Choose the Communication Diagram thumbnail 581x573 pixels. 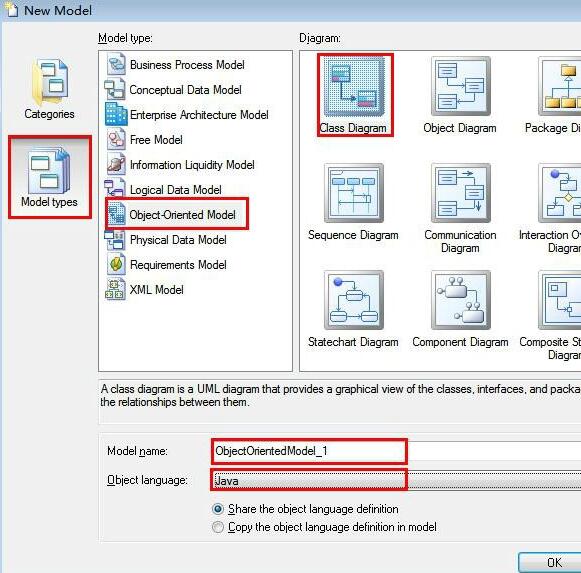461,193
